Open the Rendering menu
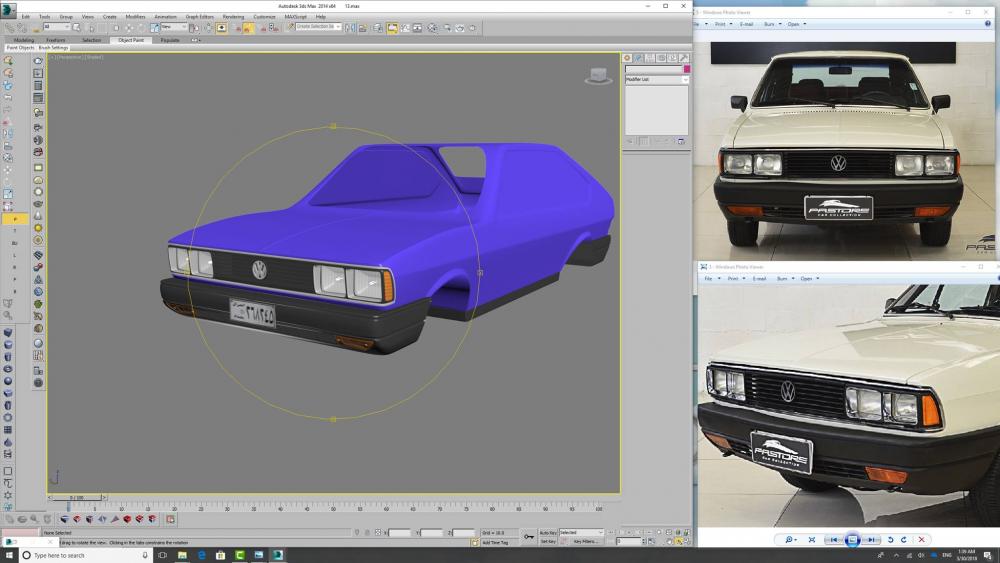The image size is (1000, 563). pyautogui.click(x=232, y=17)
